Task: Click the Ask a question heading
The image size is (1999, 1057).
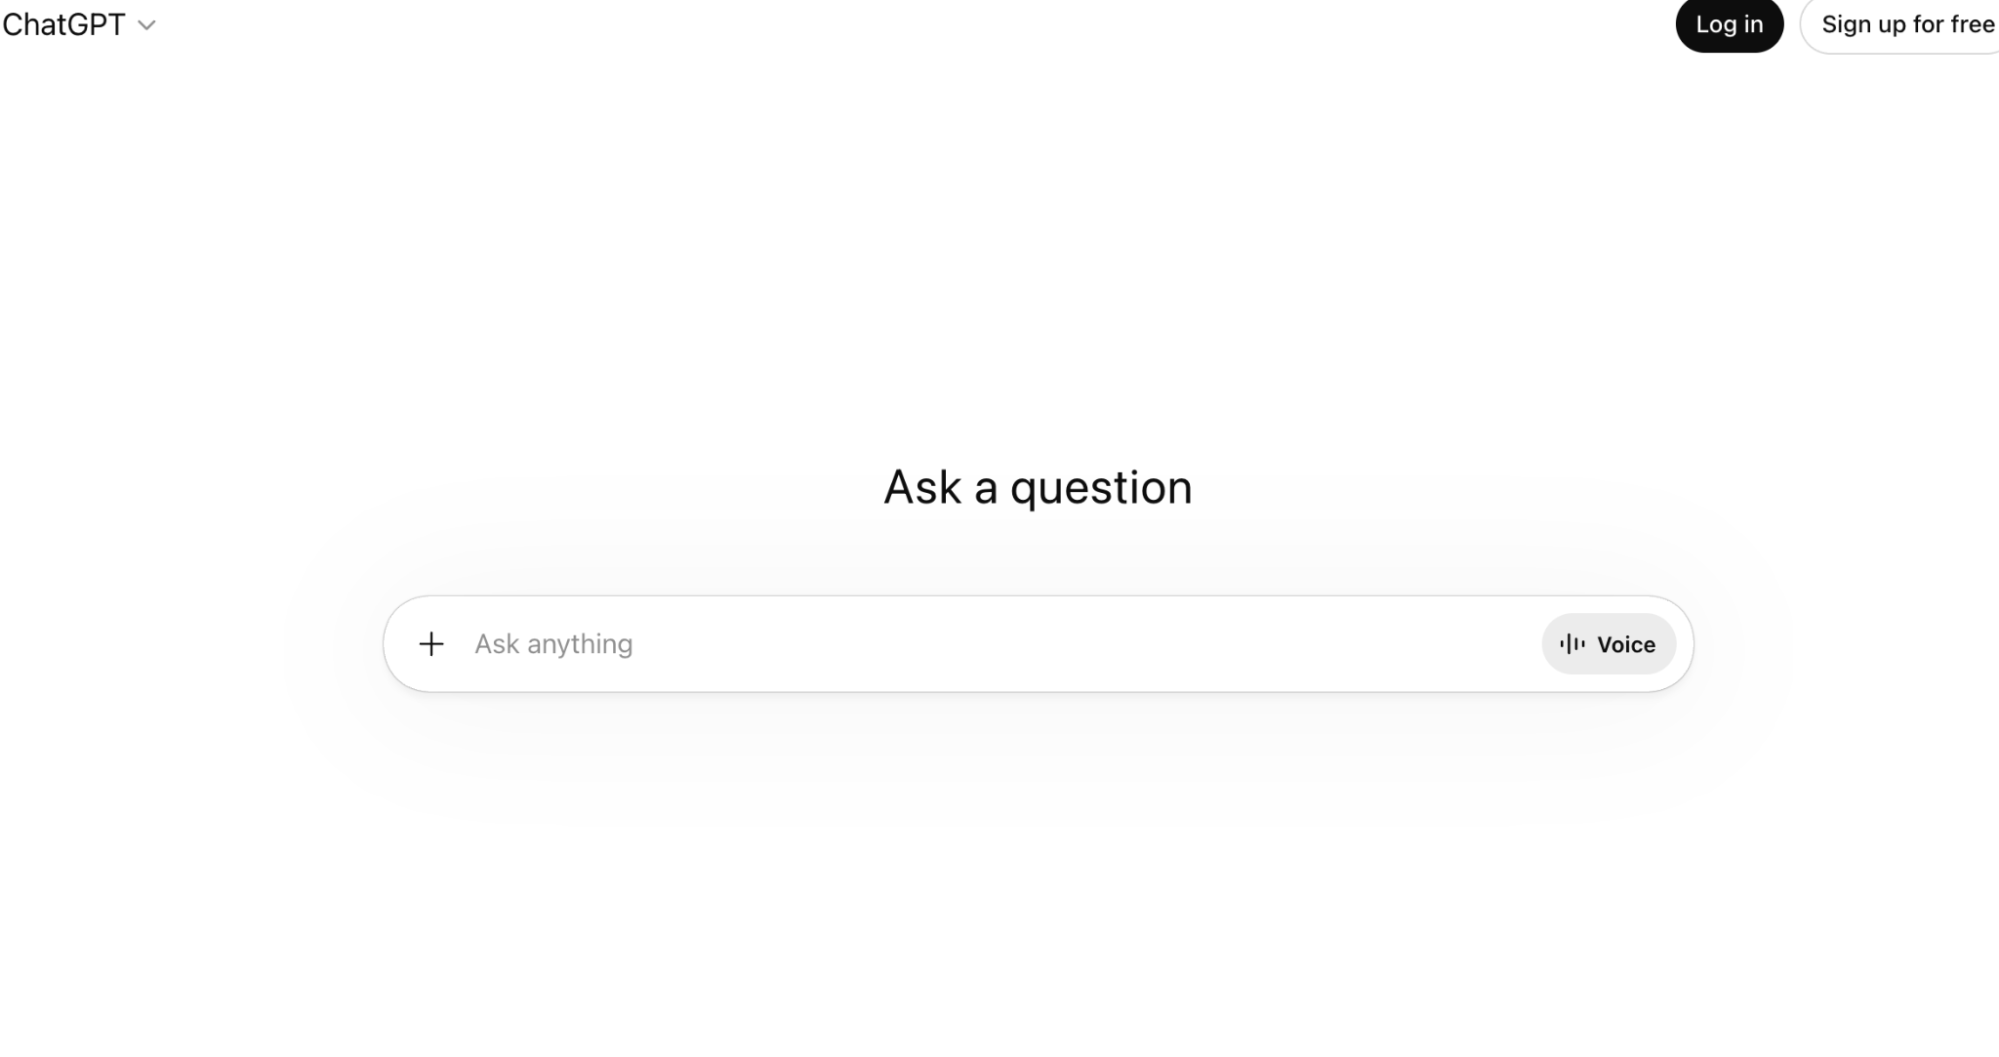Action: tap(1036, 487)
